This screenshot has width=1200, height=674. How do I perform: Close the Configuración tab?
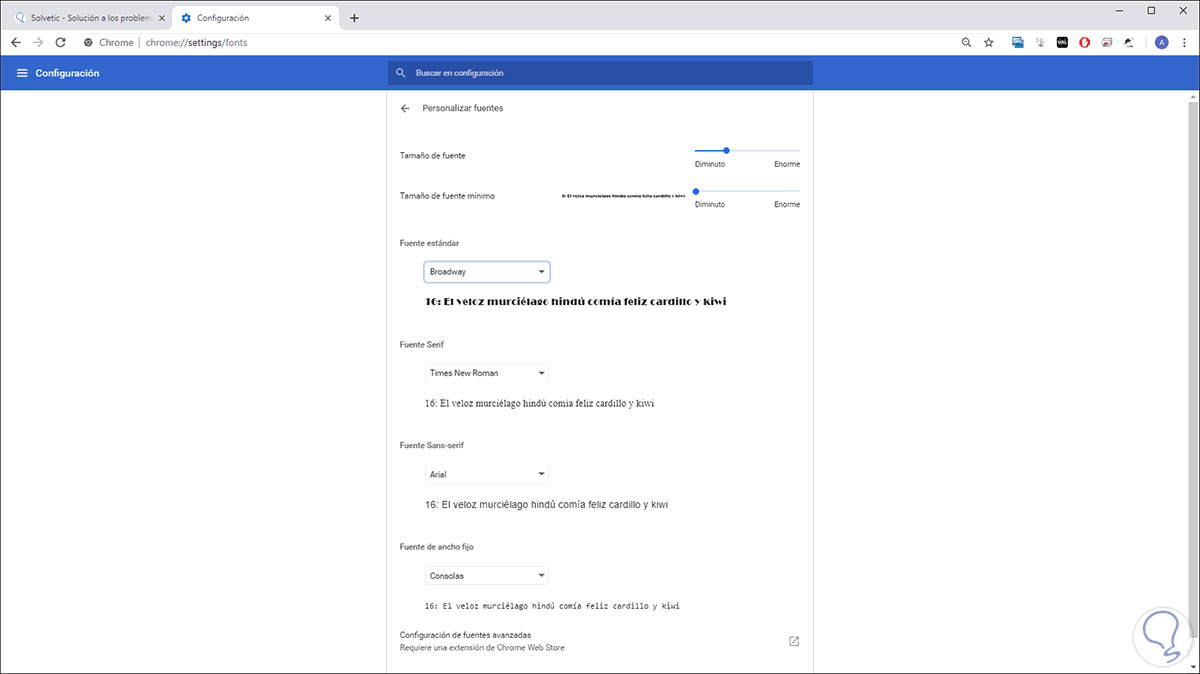(326, 18)
